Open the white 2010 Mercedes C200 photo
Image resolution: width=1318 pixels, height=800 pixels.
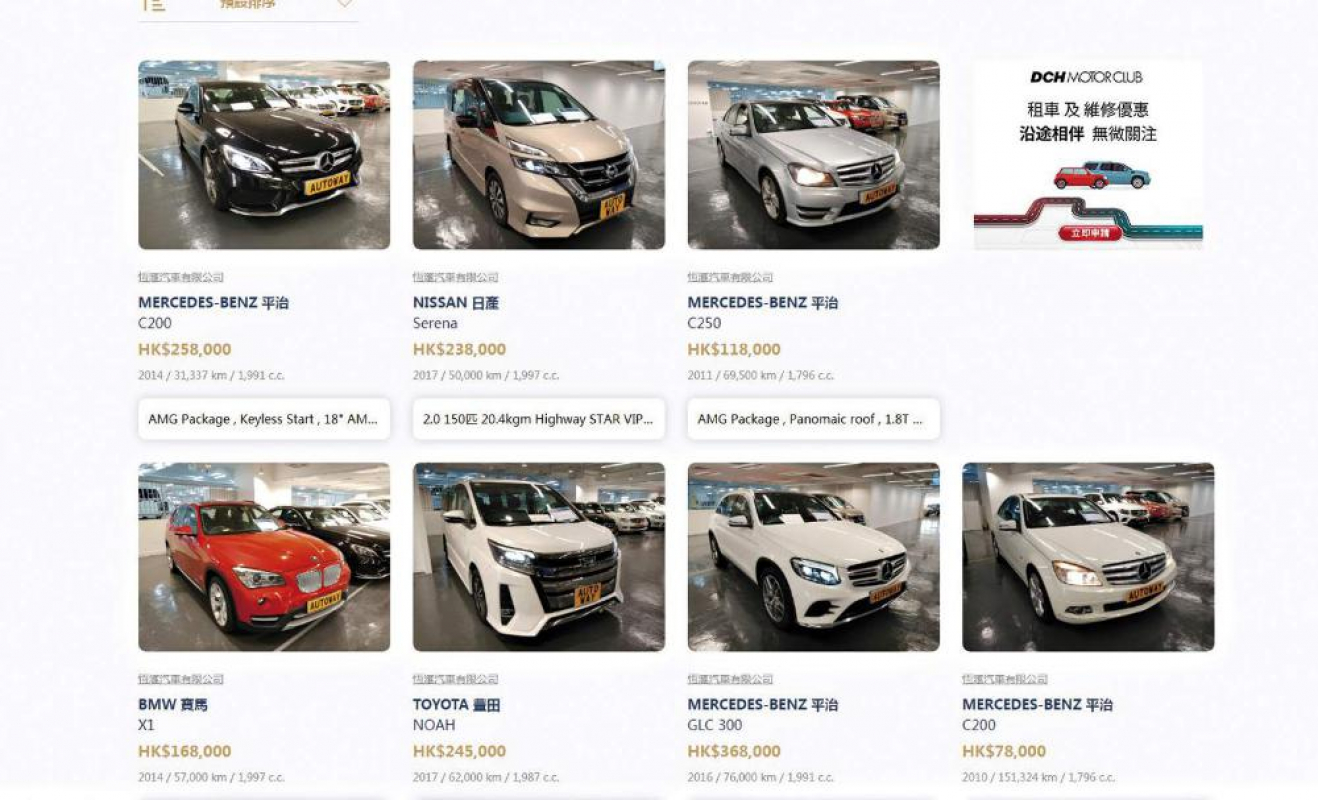tap(1088, 557)
